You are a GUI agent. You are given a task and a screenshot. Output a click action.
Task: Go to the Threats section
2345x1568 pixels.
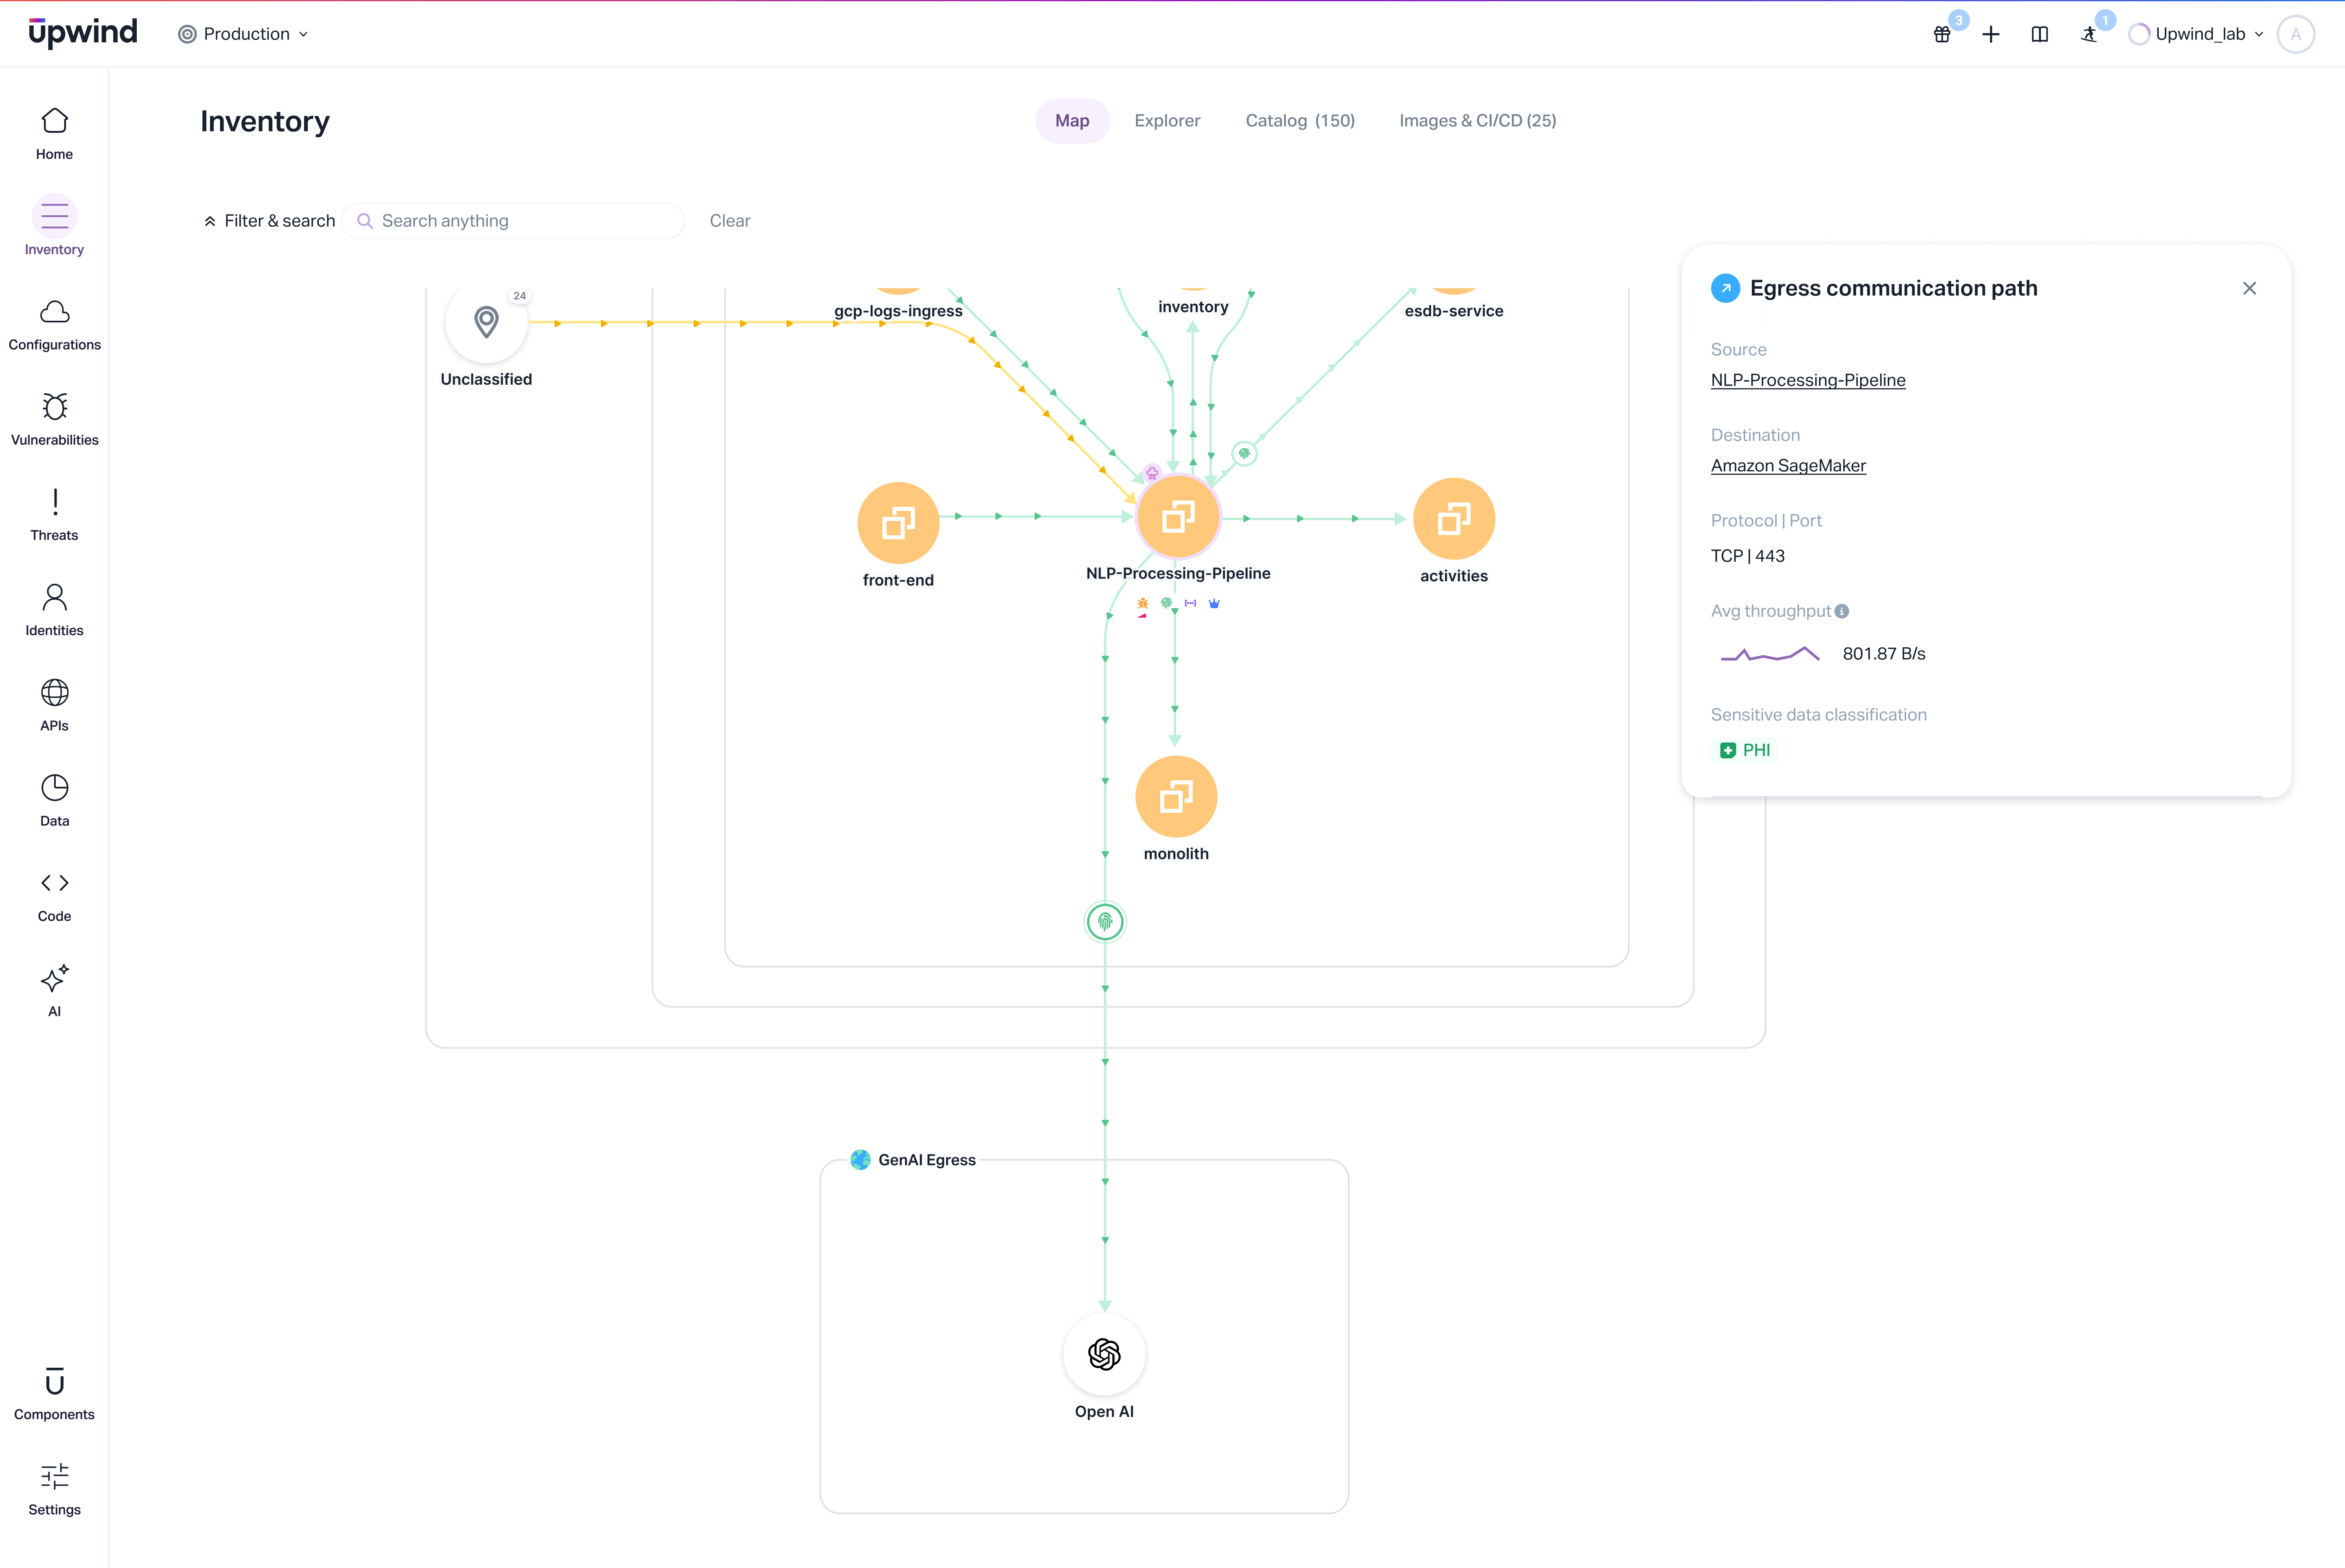click(54, 514)
